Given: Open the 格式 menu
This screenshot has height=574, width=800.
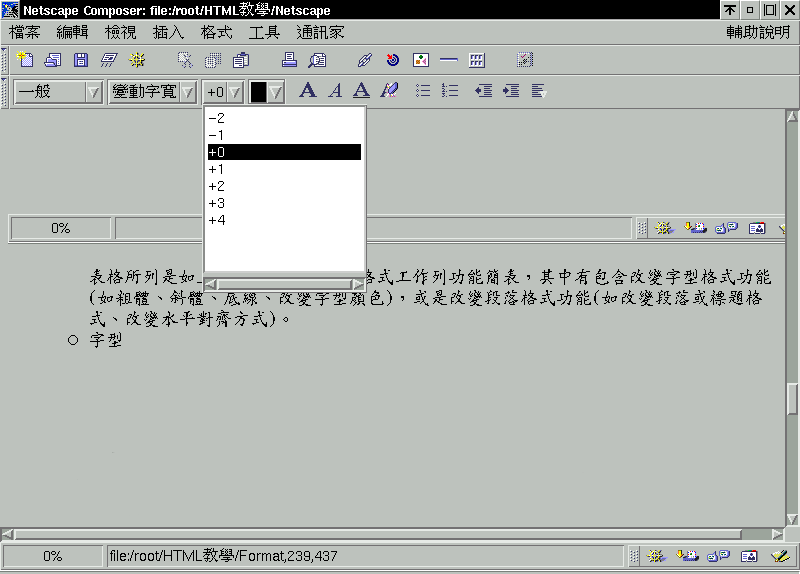Looking at the screenshot, I should tap(216, 32).
